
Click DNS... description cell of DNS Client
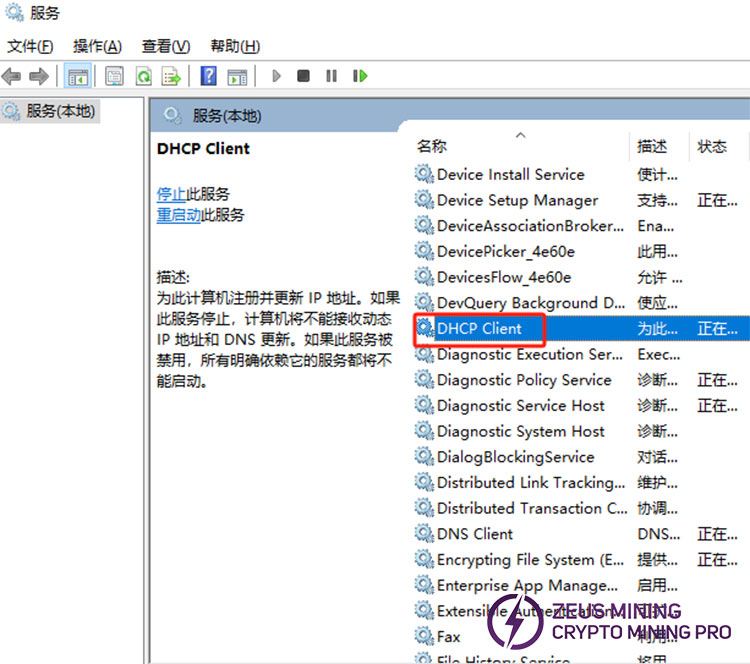click(x=658, y=534)
